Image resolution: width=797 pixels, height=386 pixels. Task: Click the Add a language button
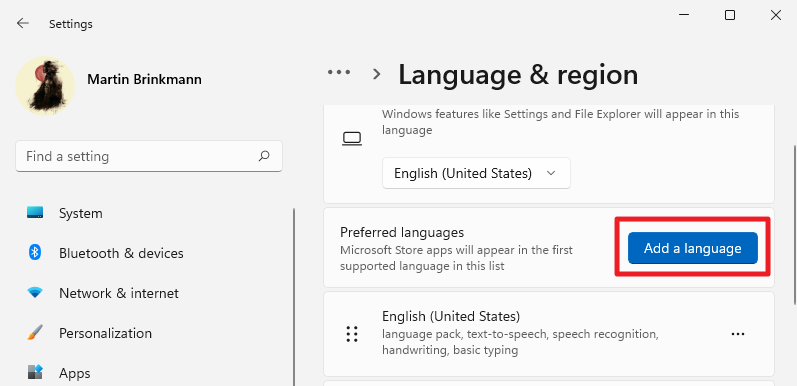[692, 248]
